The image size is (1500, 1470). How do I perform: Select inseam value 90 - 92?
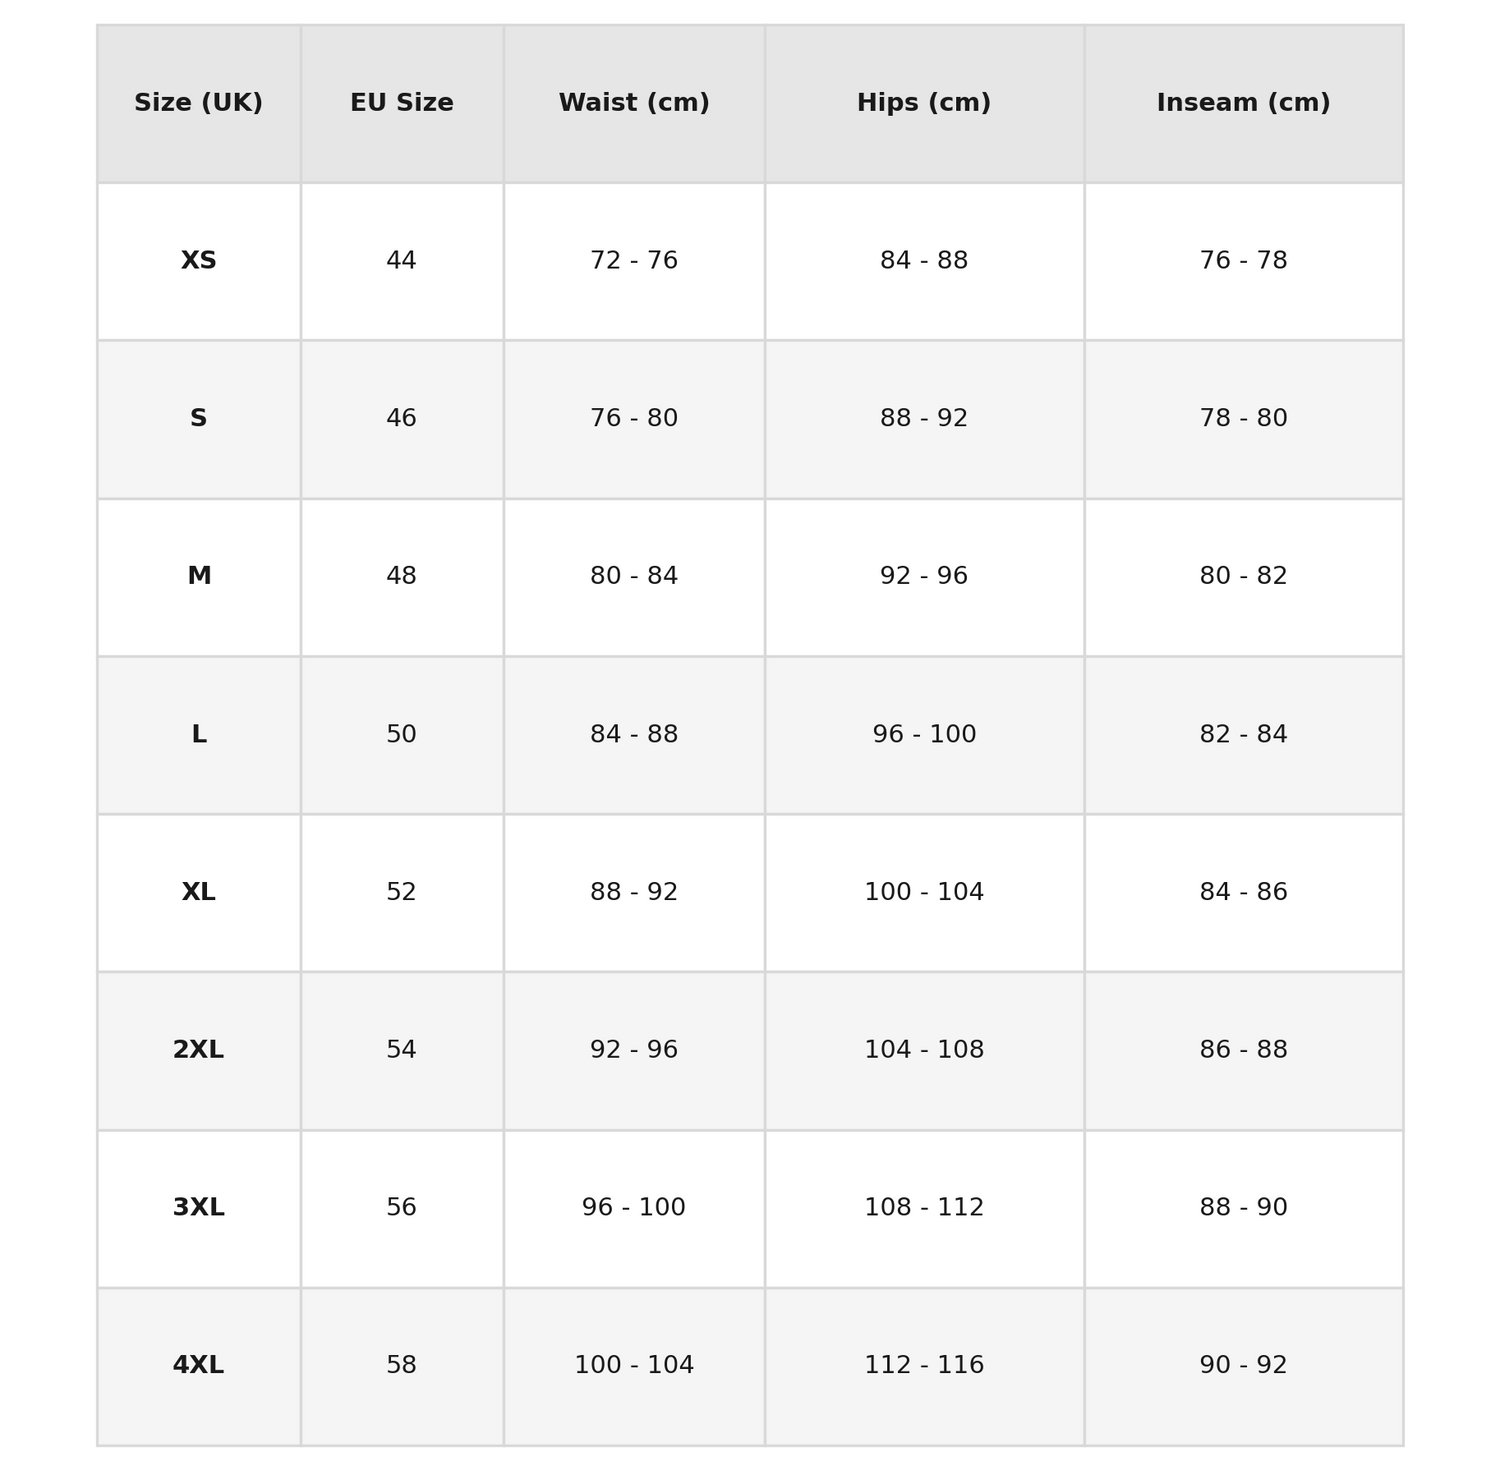1244,1366
